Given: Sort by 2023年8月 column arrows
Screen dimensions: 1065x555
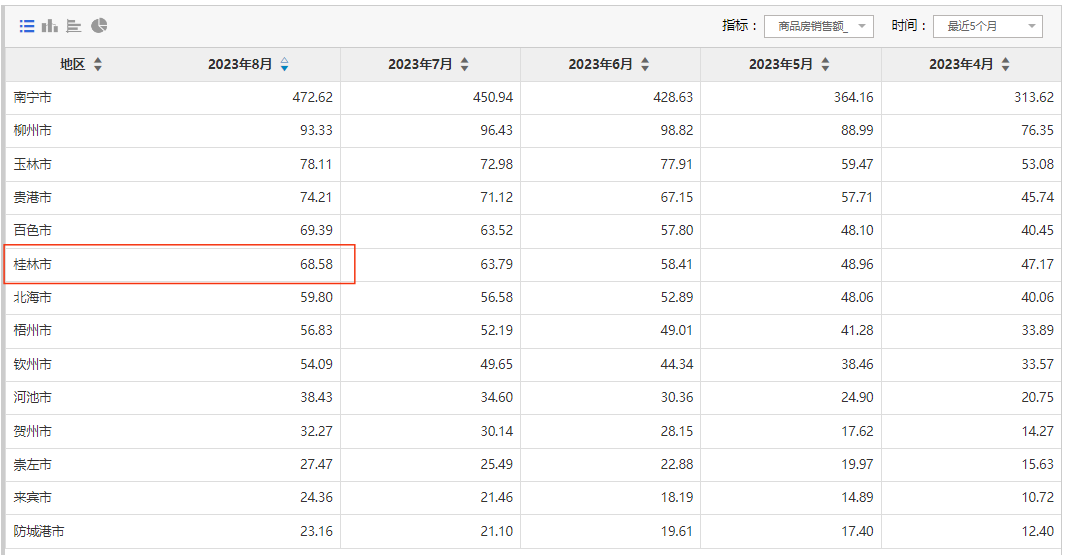Looking at the screenshot, I should 285,65.
